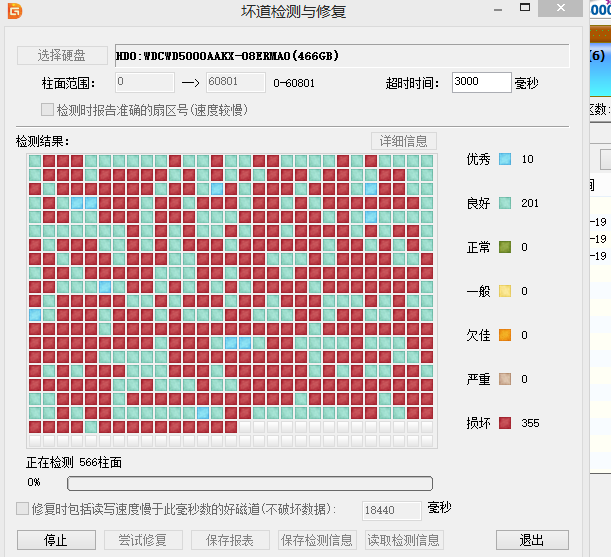Click the 停止 button
611x557 pixels.
click(x=57, y=540)
